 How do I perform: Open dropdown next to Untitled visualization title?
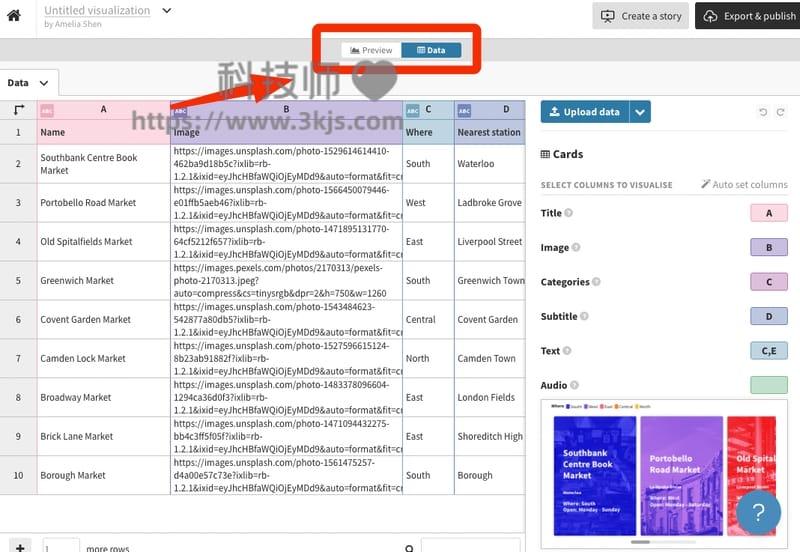(x=166, y=10)
